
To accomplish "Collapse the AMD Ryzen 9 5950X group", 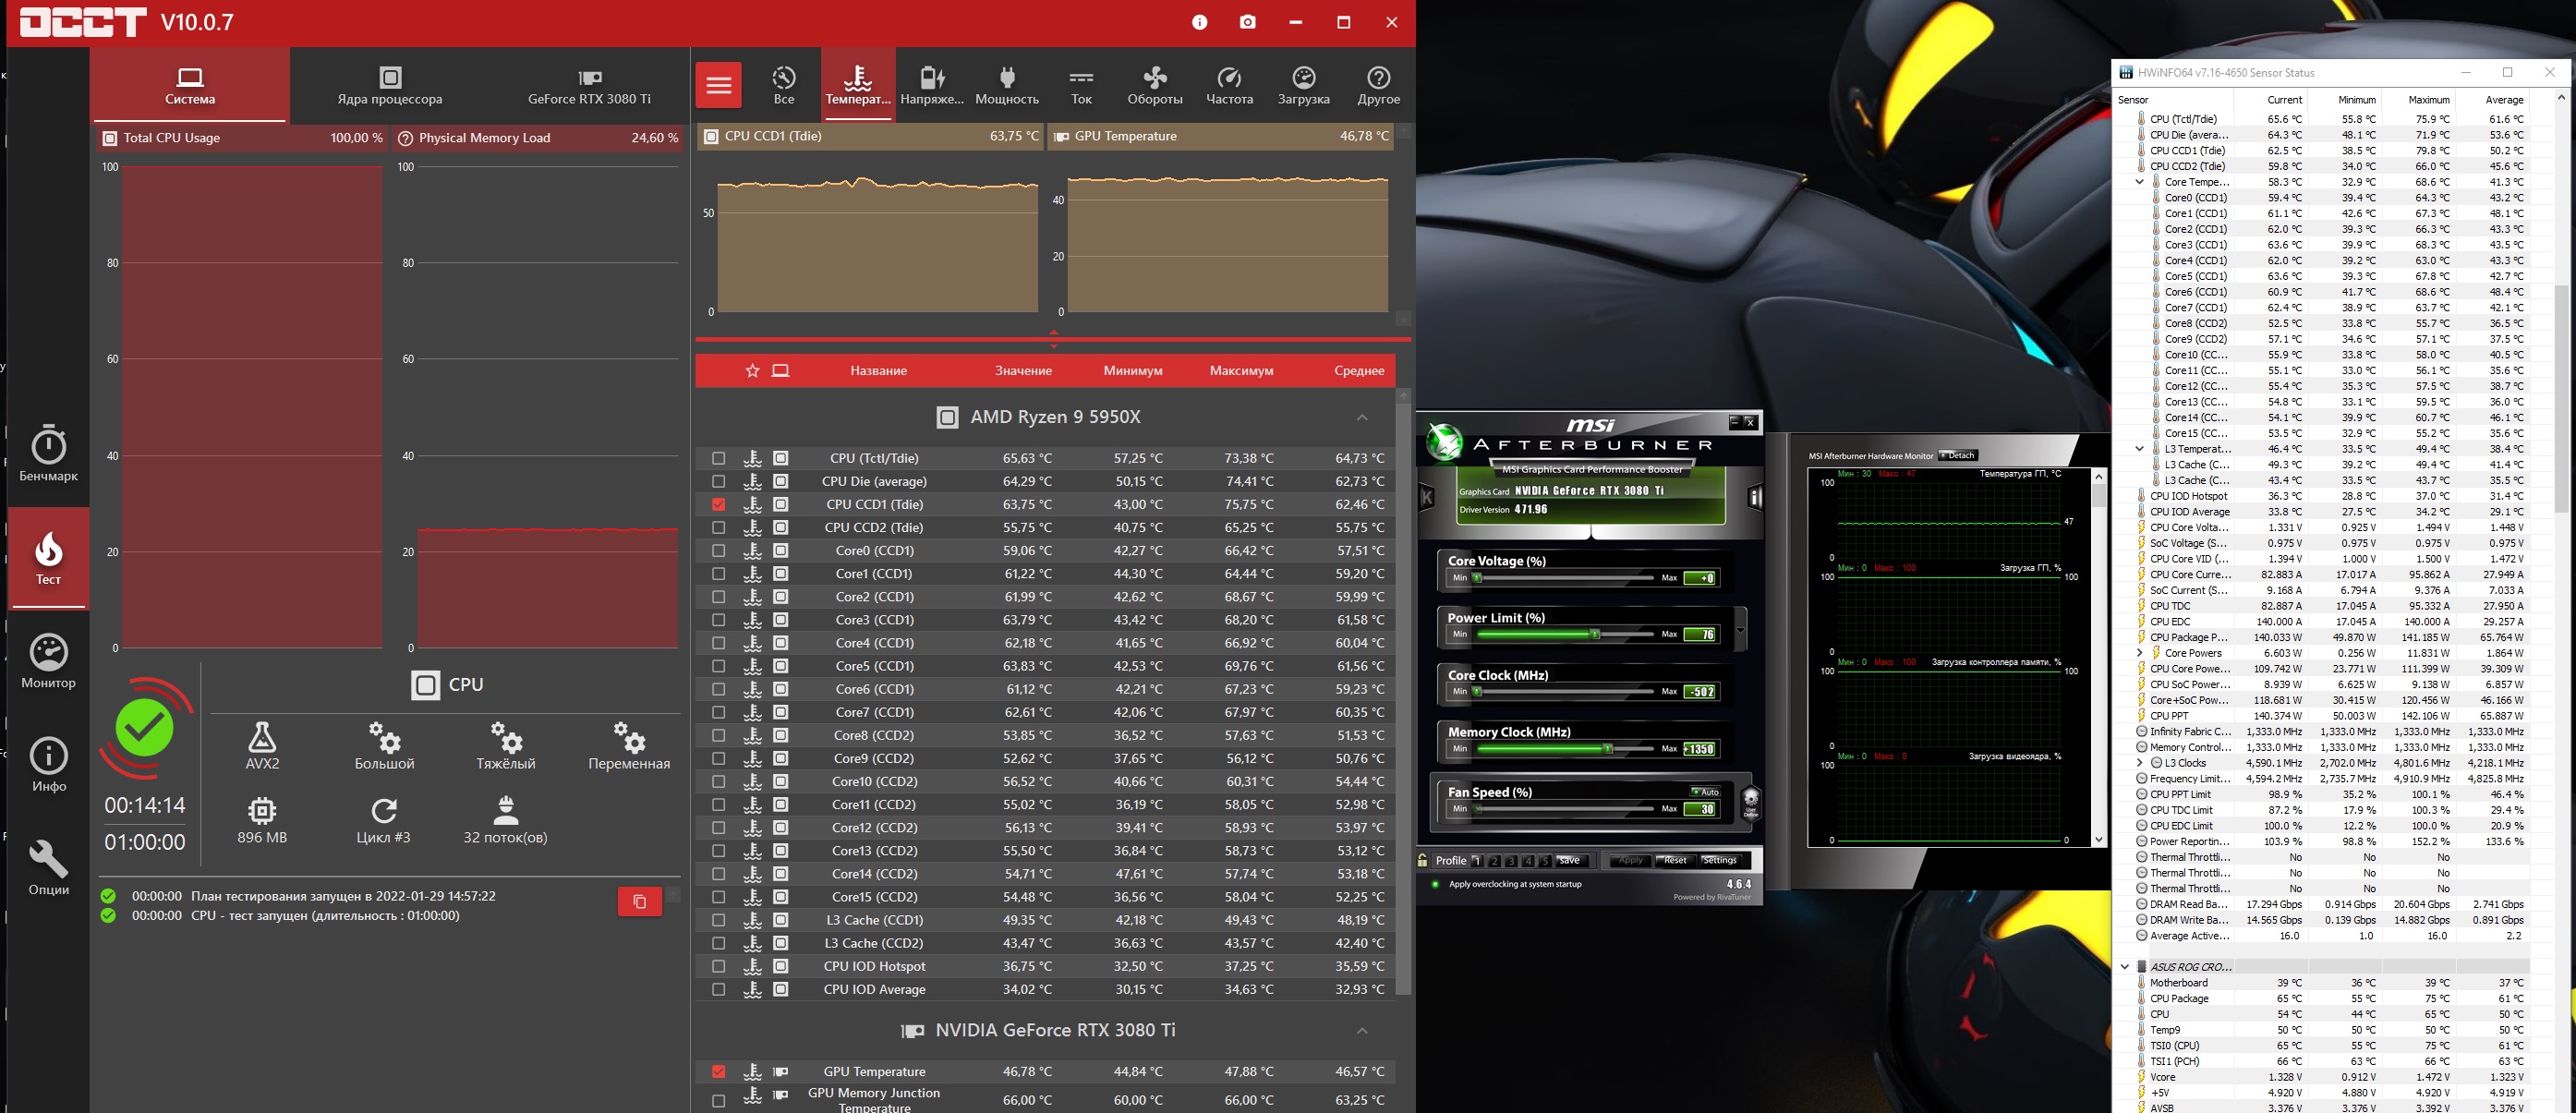I will point(1361,417).
